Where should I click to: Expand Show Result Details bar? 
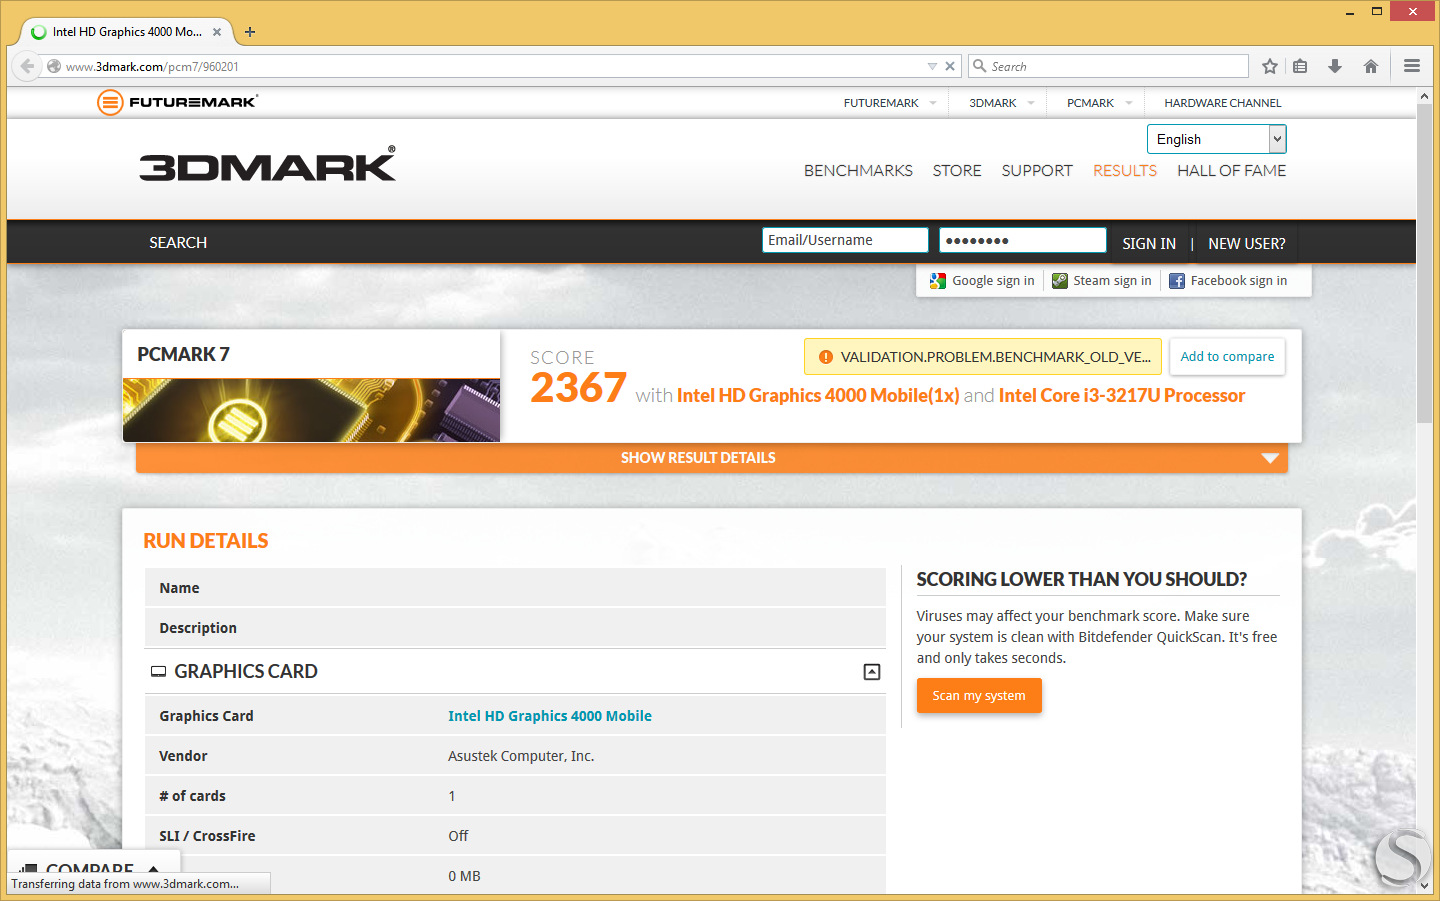coord(712,458)
